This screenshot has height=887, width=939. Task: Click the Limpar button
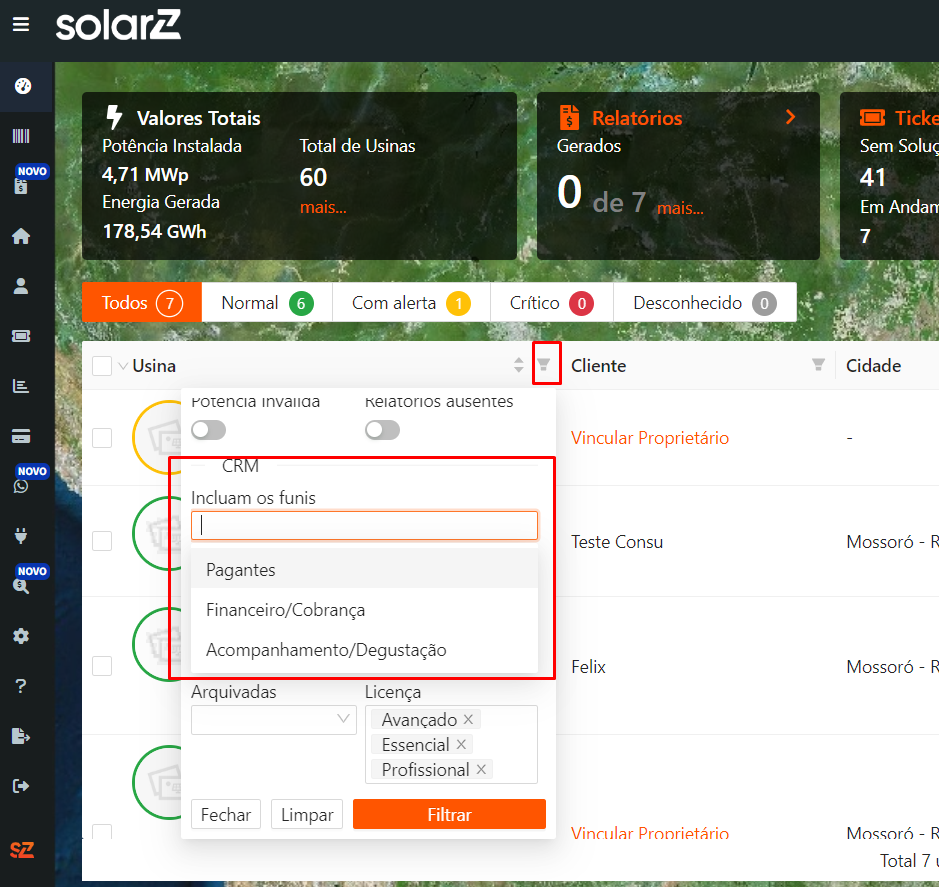307,815
